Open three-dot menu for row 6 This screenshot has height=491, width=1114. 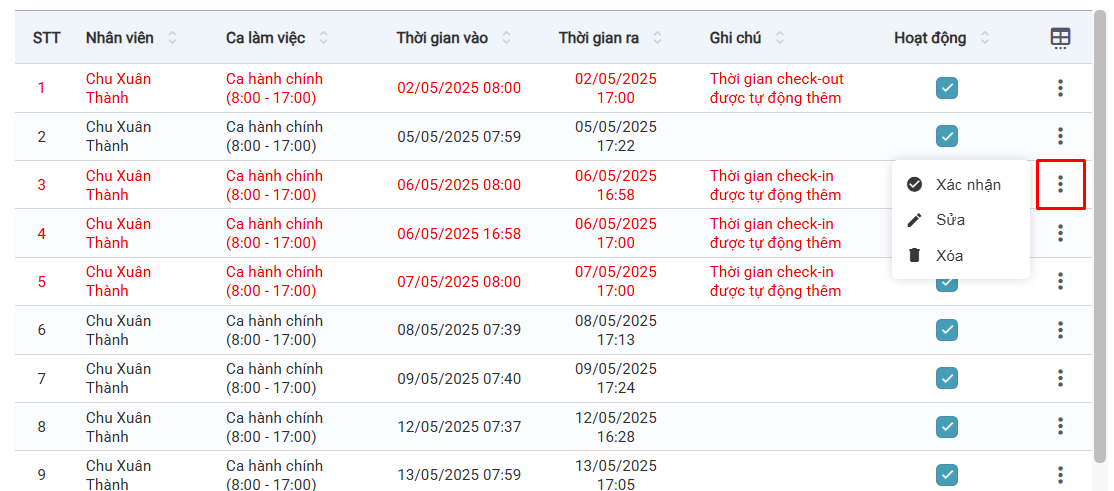tap(1060, 330)
